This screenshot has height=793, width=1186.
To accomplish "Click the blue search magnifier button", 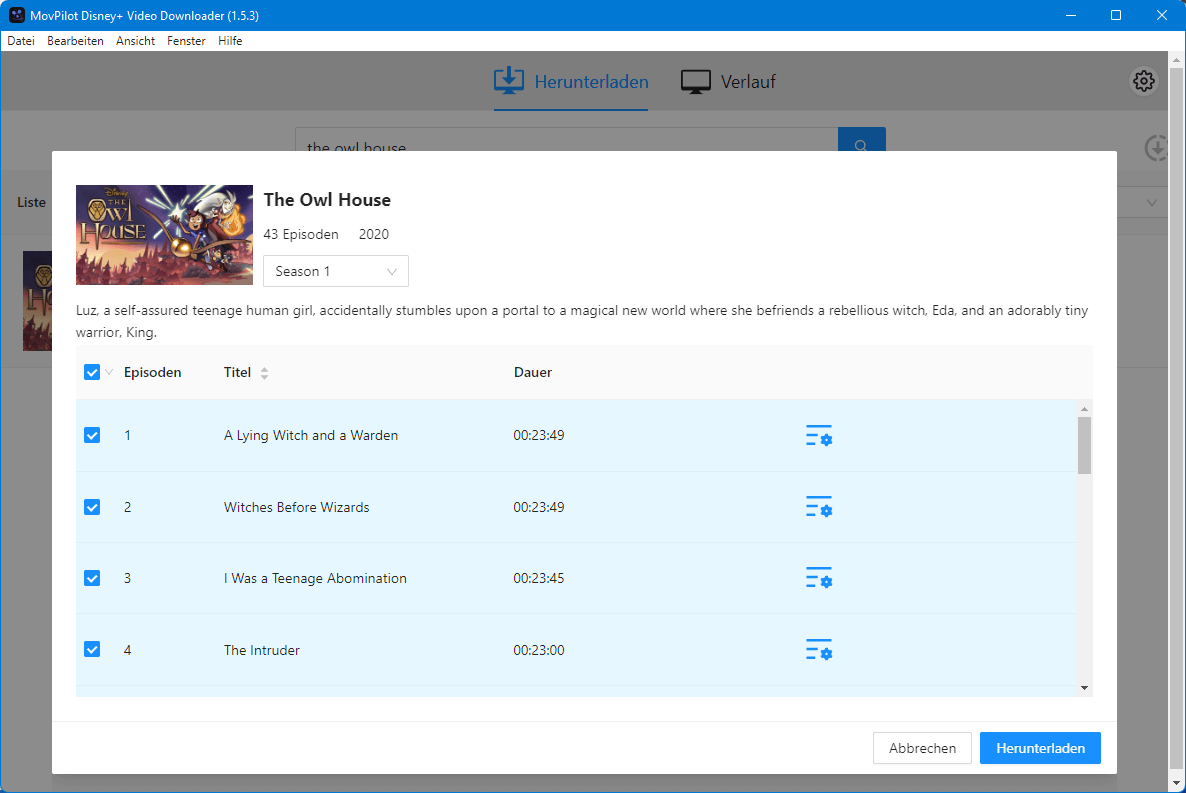I will click(862, 139).
